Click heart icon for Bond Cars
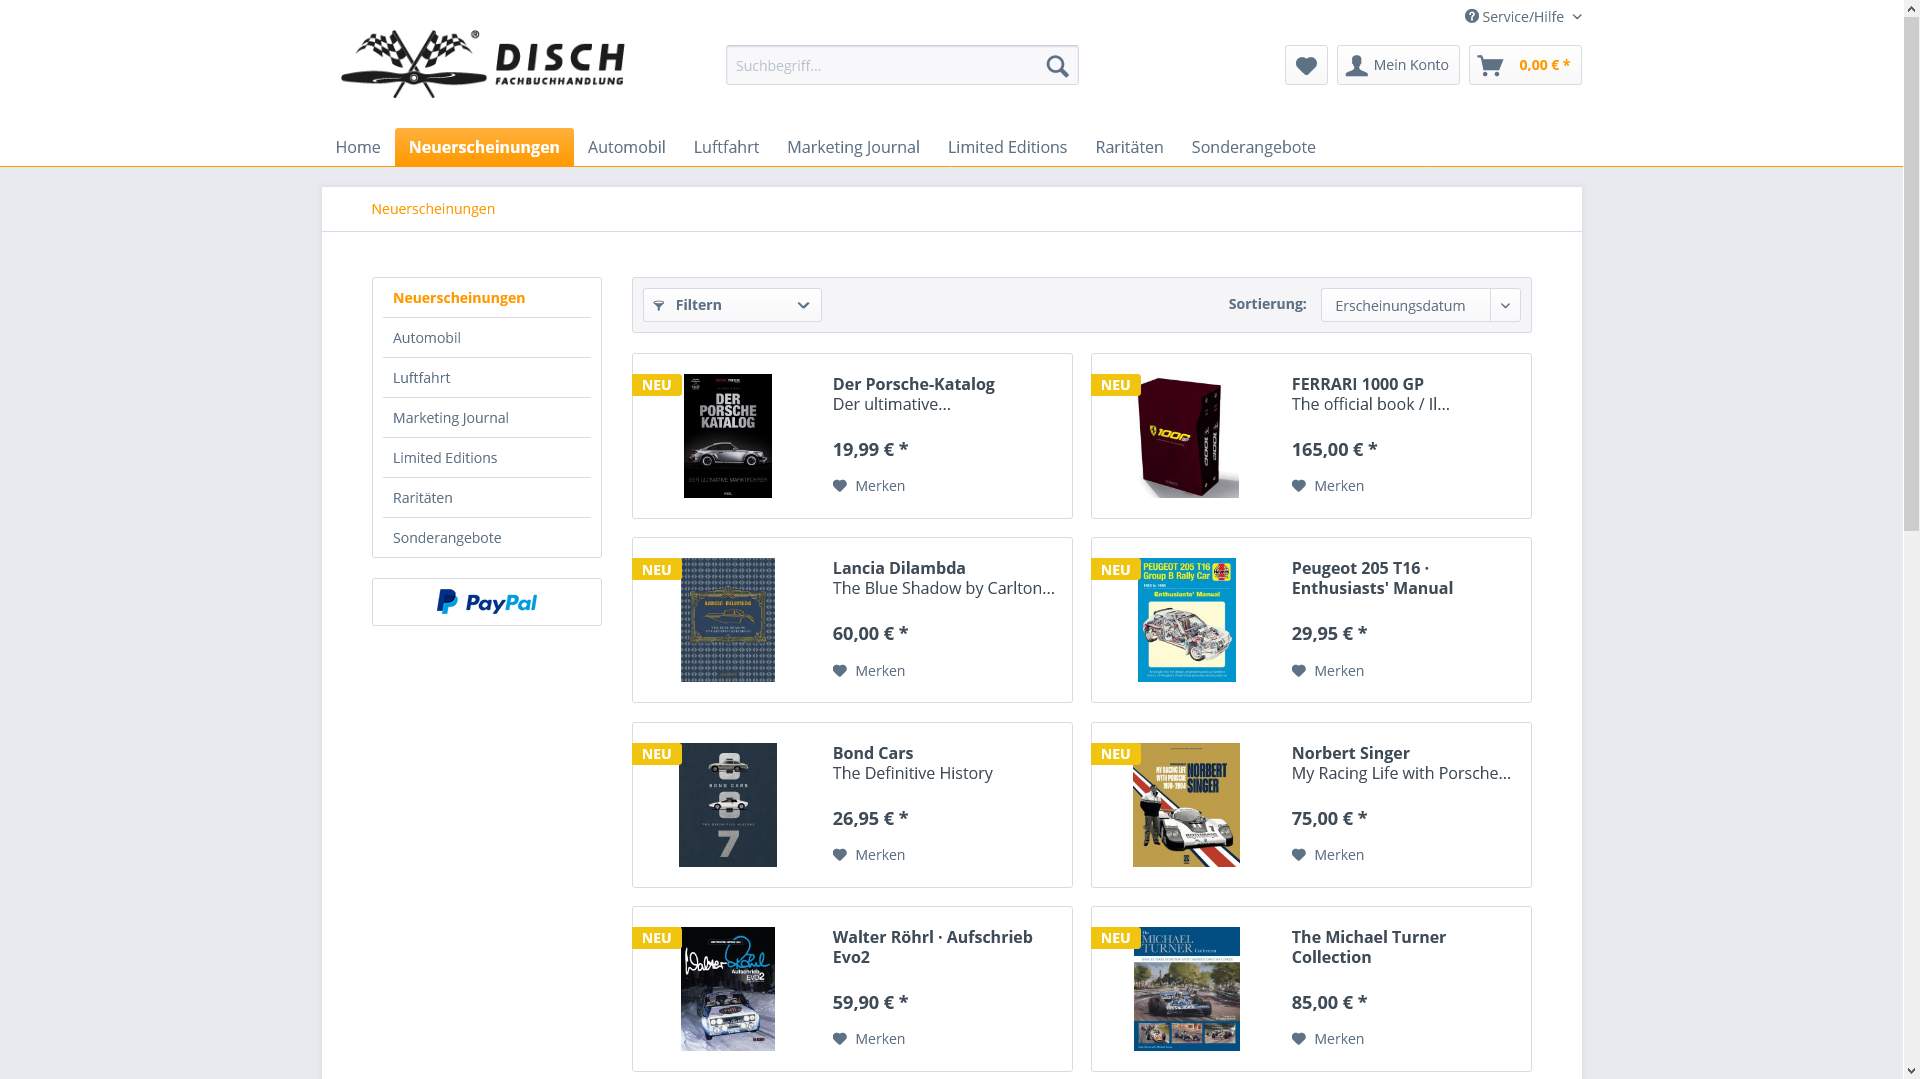1920x1079 pixels. (x=840, y=855)
